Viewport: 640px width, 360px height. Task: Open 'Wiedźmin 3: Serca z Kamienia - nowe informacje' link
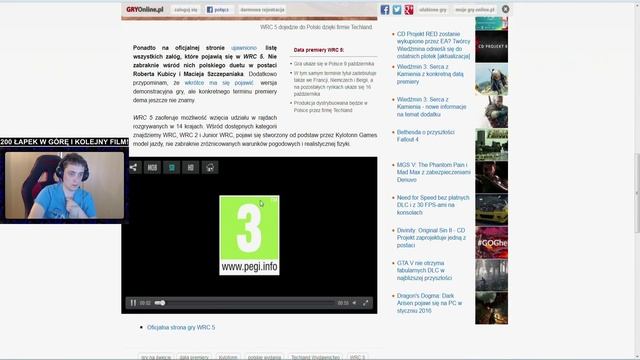point(431,107)
